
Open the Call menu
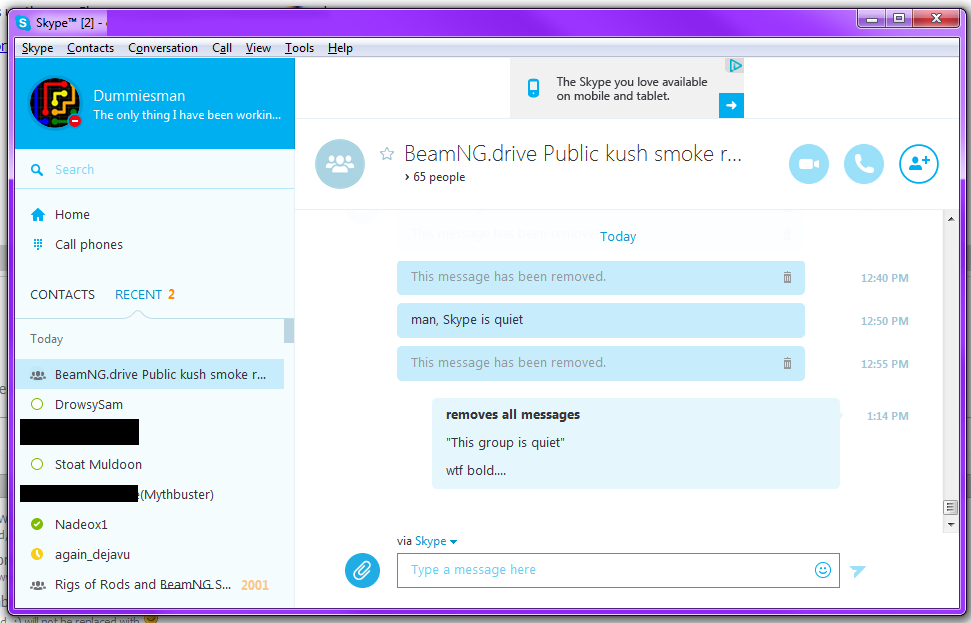(222, 48)
